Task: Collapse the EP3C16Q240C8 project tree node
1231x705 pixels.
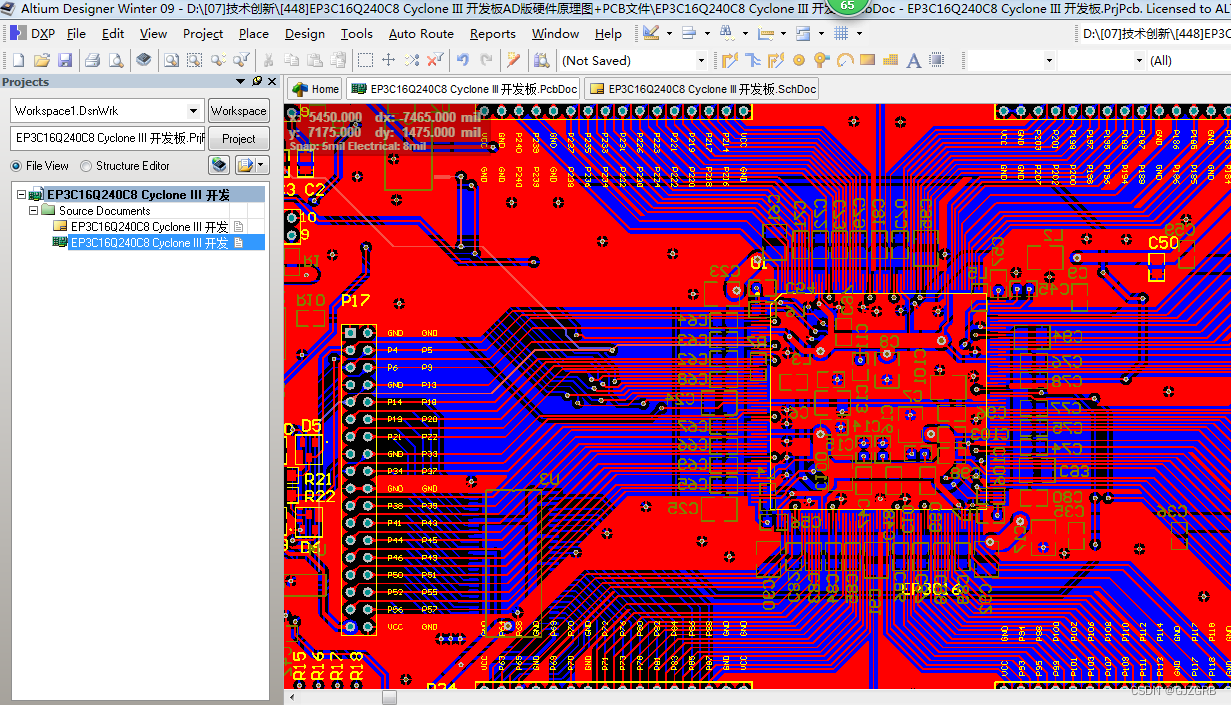Action: pyautogui.click(x=21, y=194)
